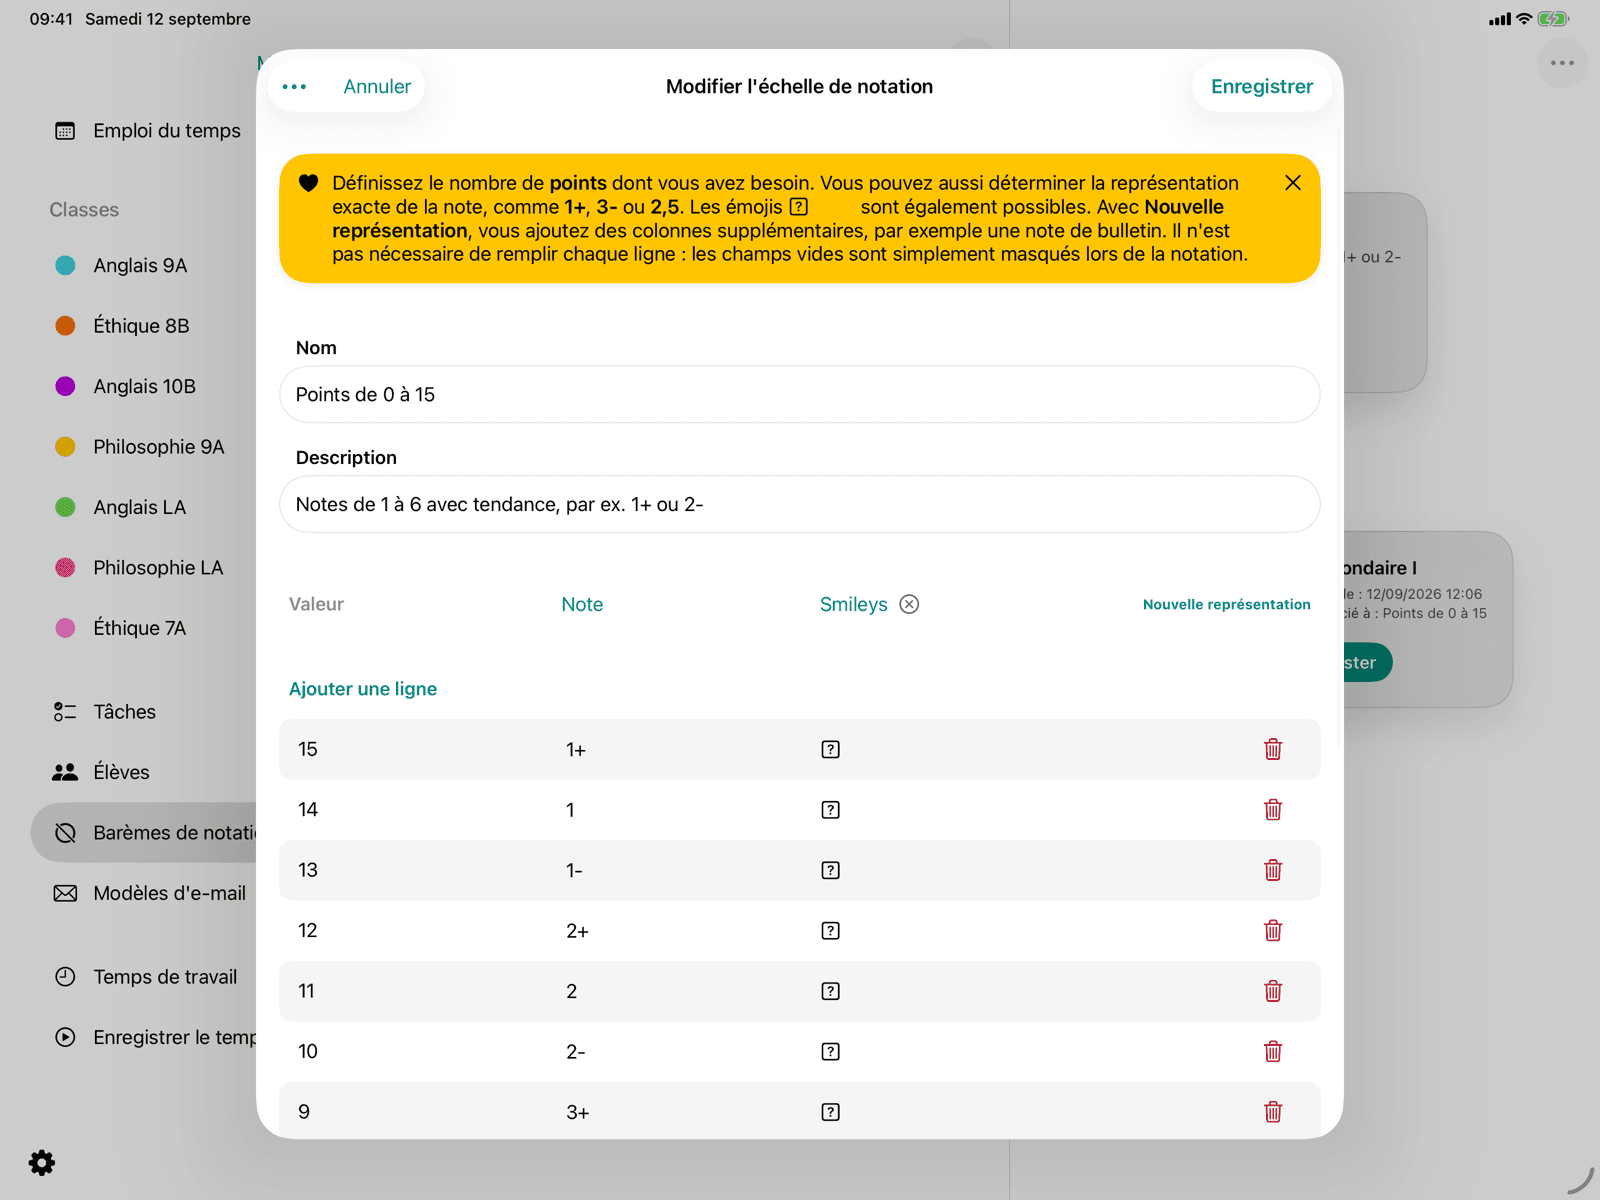Delete the row with value 15
The image size is (1600, 1200).
click(1273, 749)
